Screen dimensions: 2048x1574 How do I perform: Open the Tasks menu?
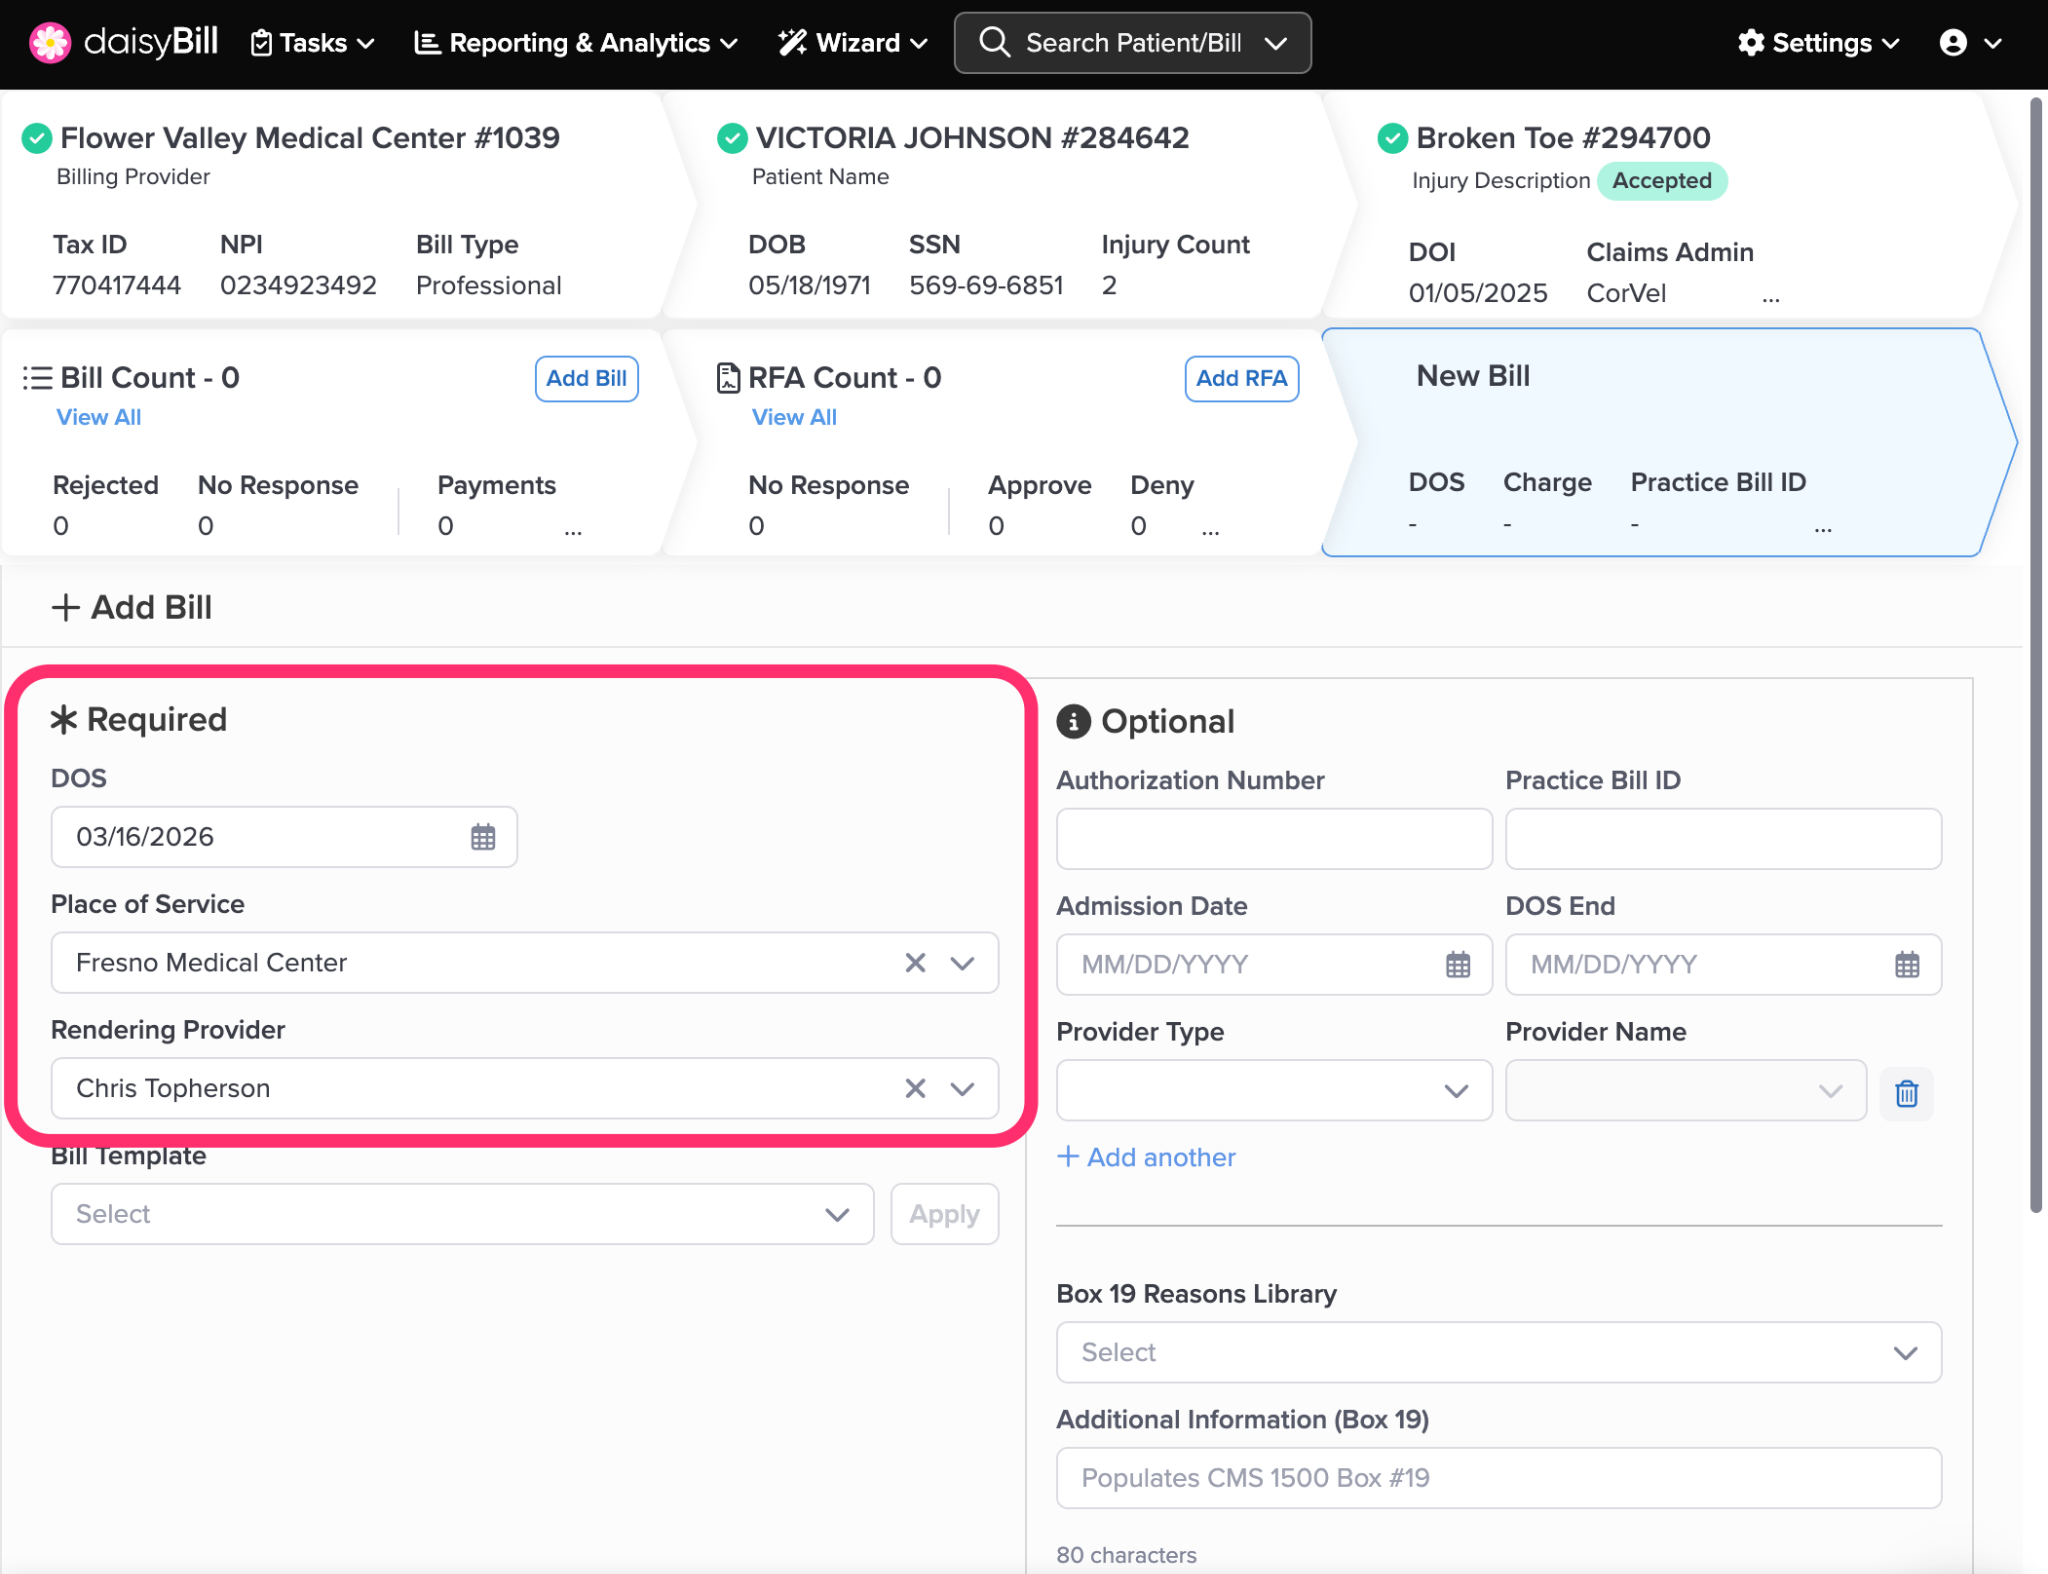pyautogui.click(x=312, y=43)
